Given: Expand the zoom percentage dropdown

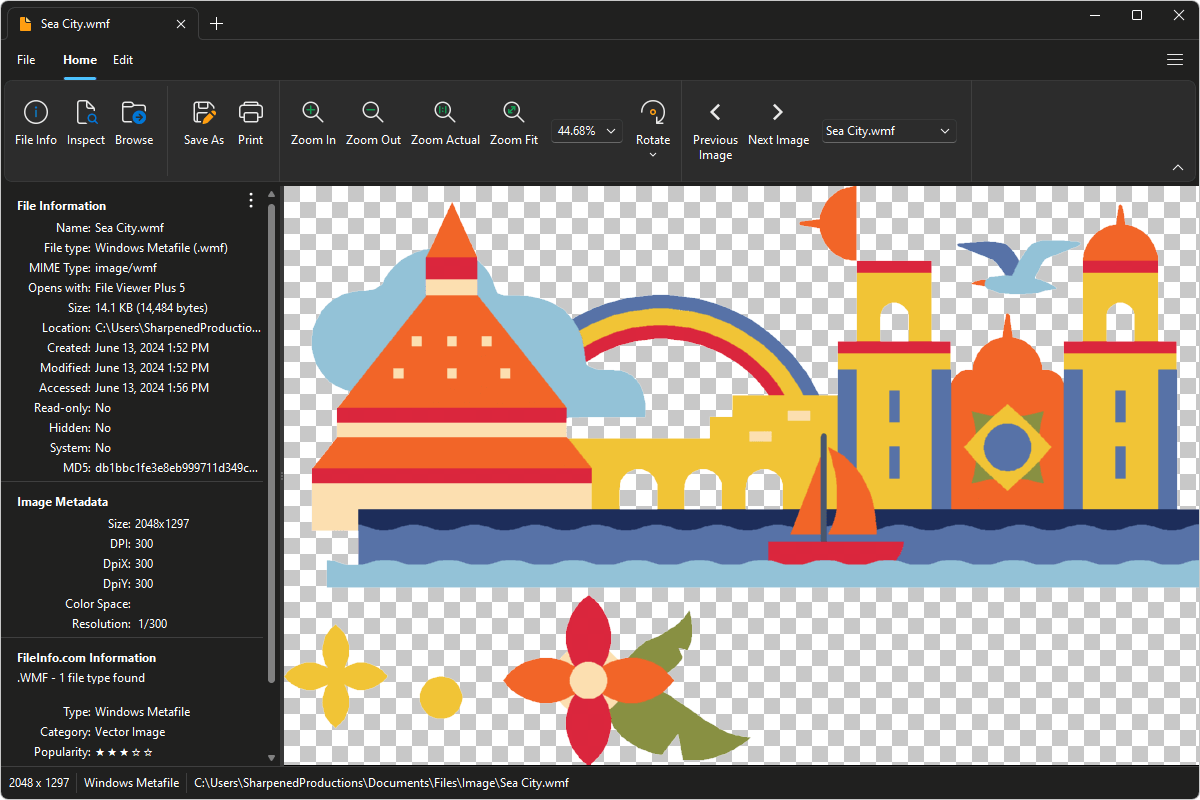Looking at the screenshot, I should [611, 130].
